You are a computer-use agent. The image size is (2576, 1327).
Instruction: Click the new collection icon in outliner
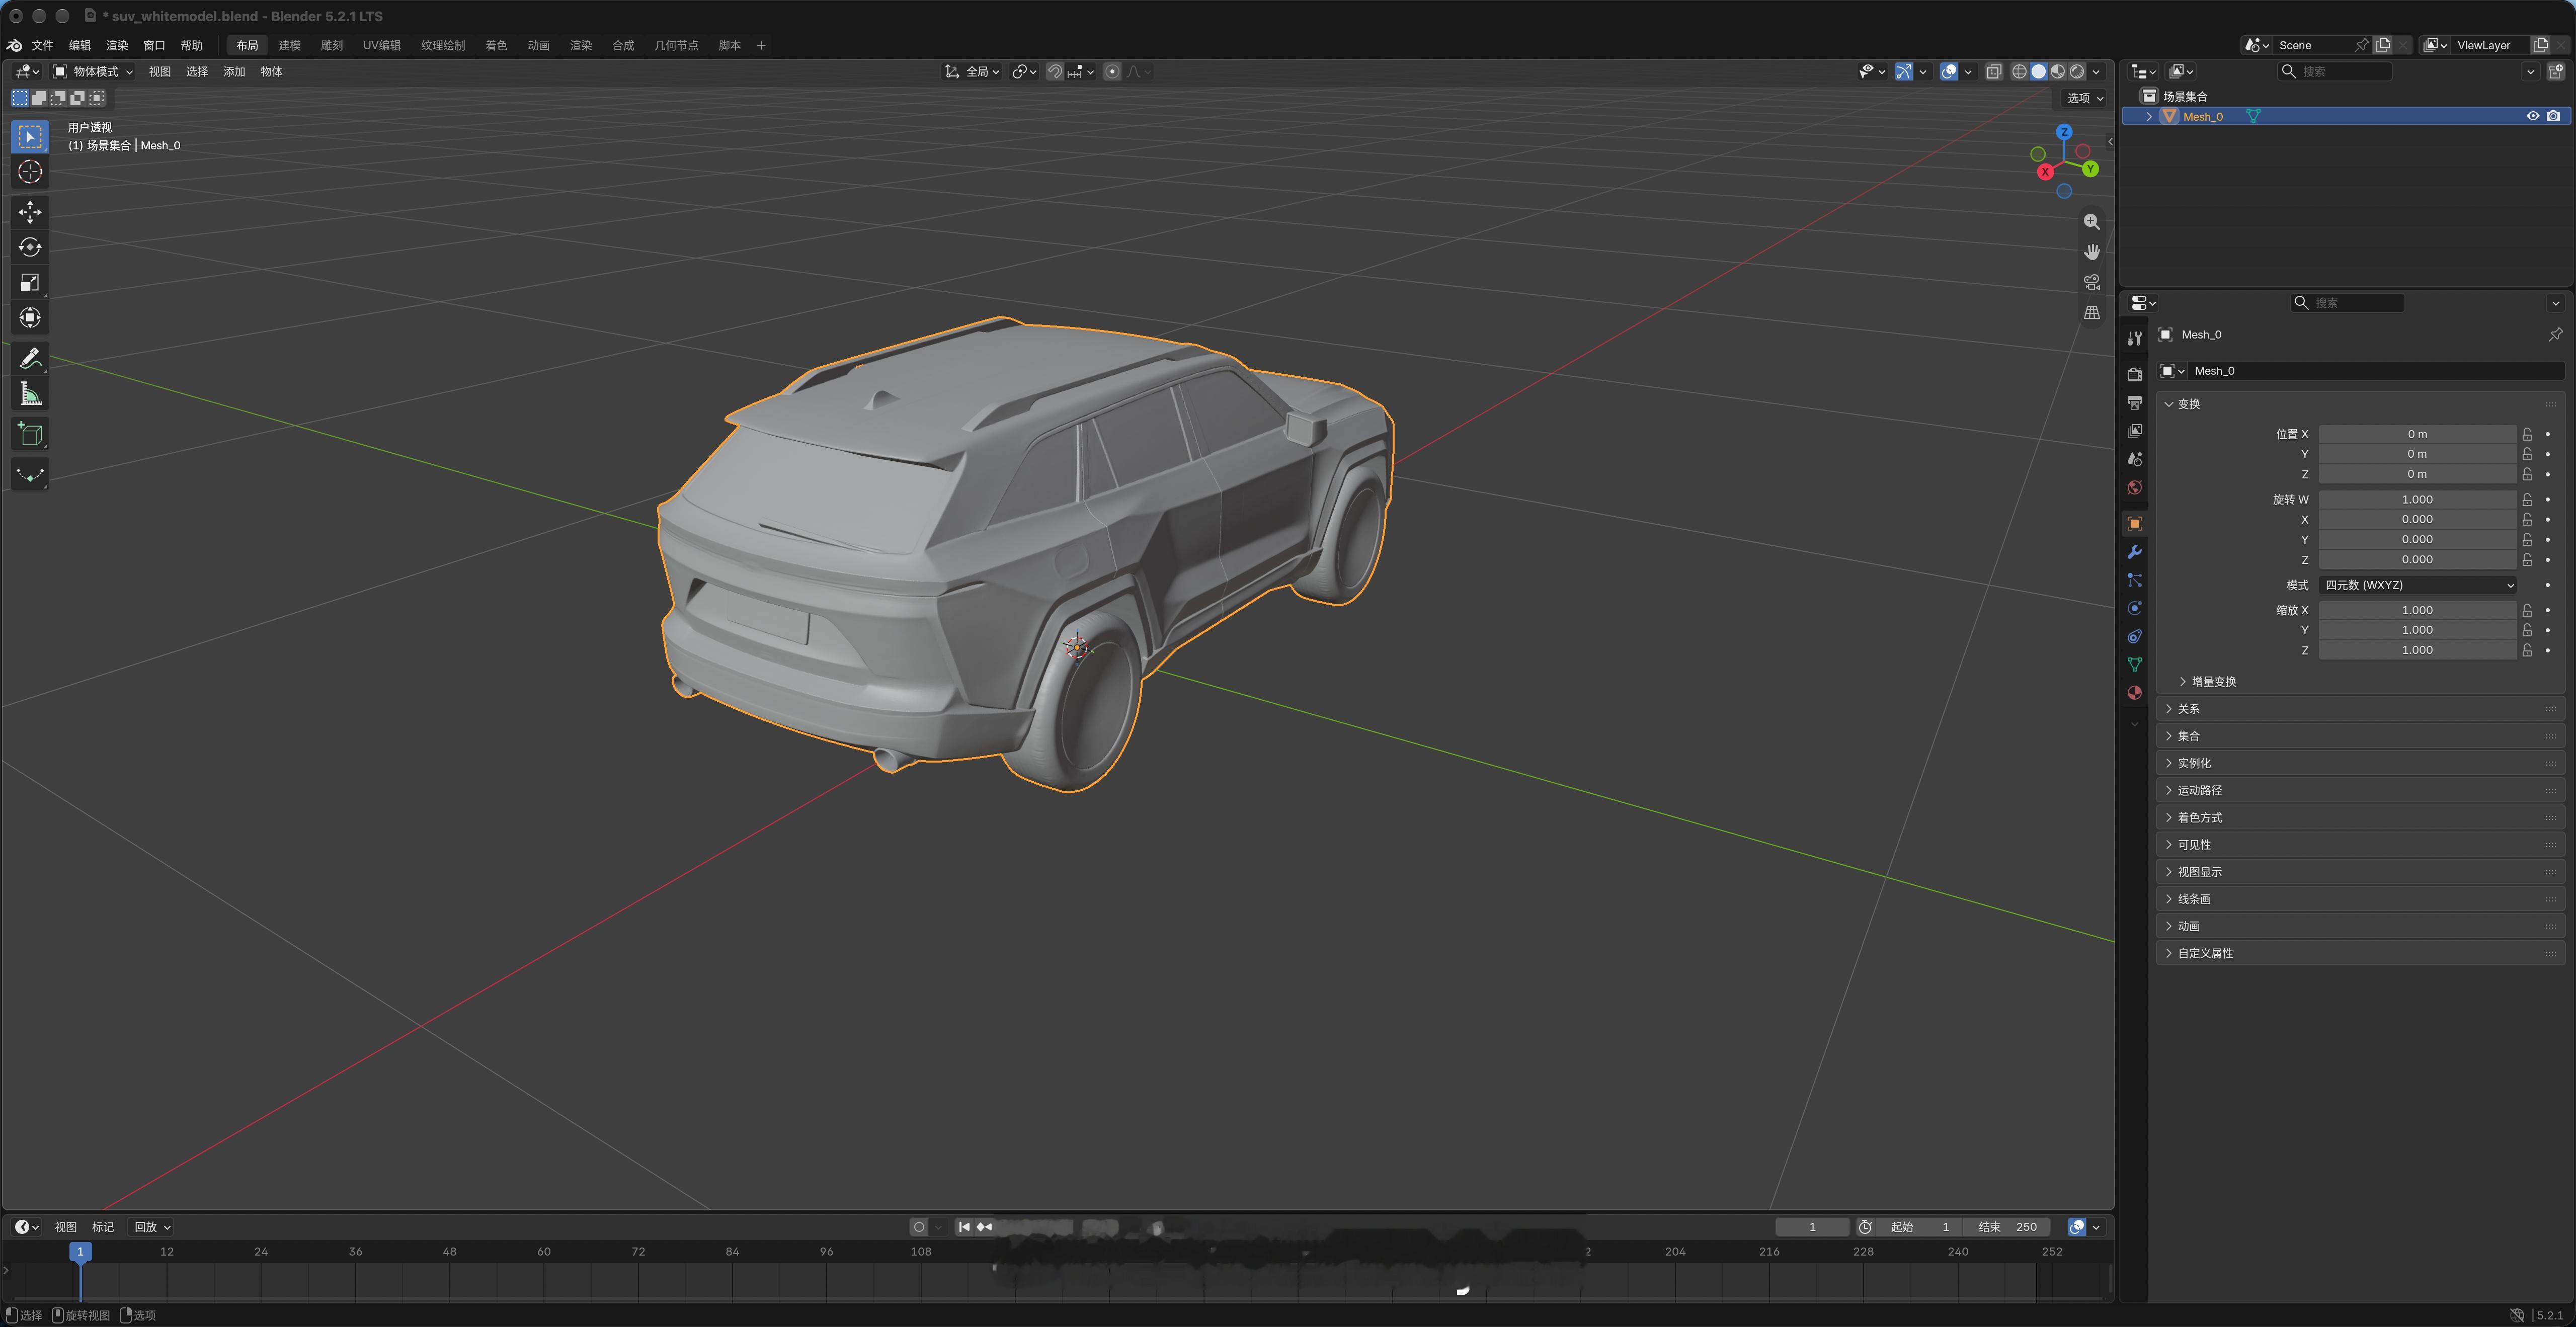2555,71
